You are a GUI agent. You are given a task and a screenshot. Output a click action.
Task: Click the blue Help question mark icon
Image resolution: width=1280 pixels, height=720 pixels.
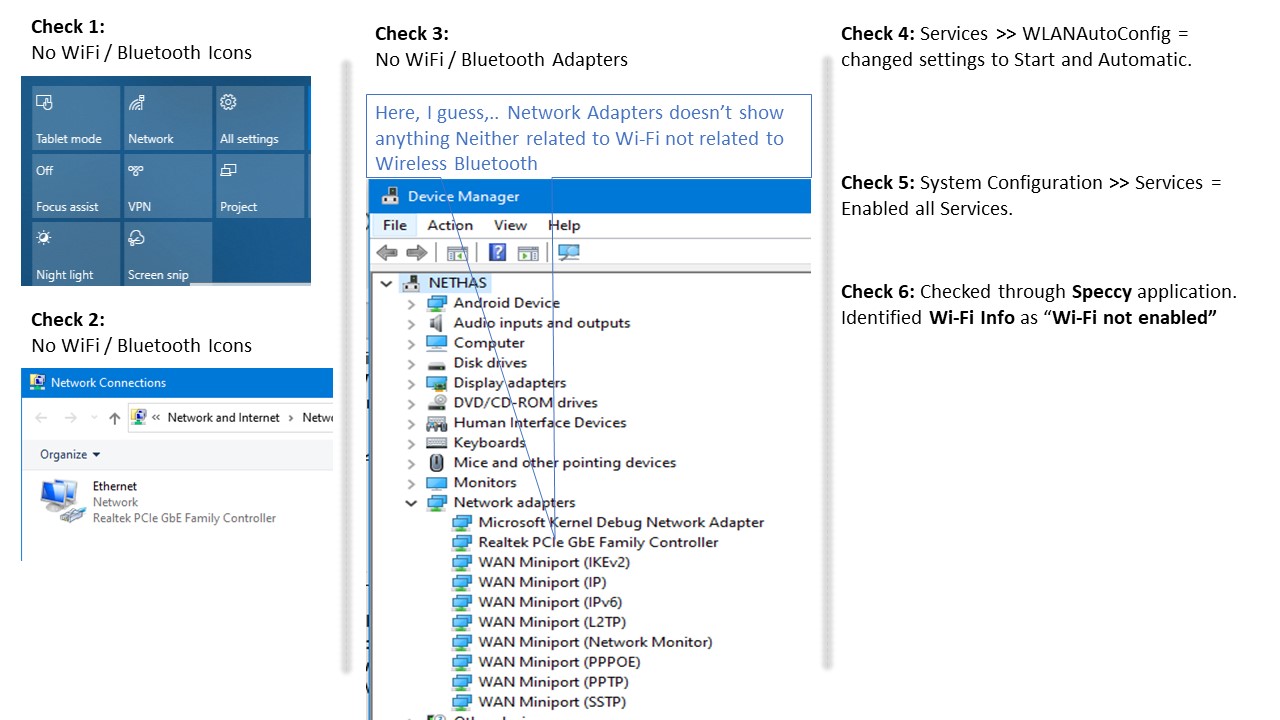point(497,253)
